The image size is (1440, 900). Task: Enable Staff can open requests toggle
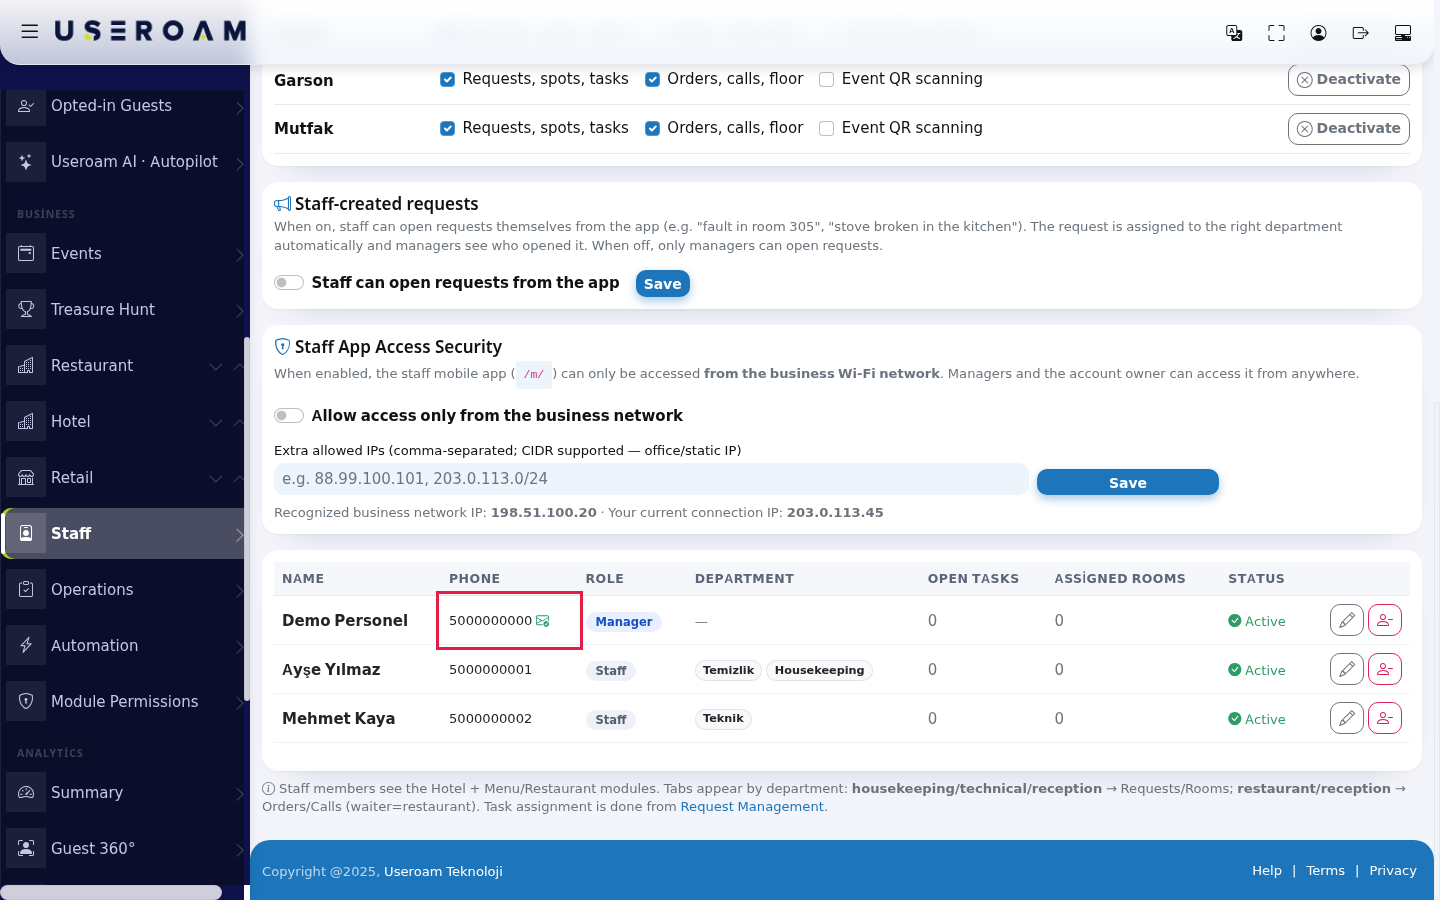pyautogui.click(x=289, y=283)
